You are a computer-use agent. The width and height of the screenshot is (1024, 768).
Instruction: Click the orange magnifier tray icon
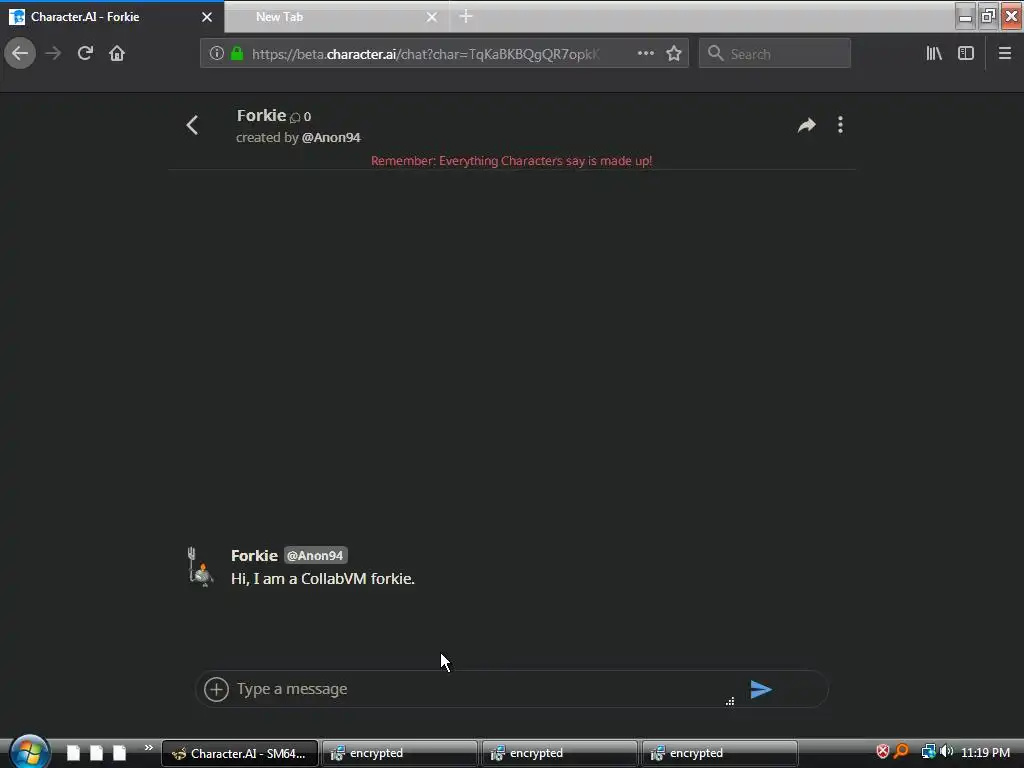click(901, 752)
